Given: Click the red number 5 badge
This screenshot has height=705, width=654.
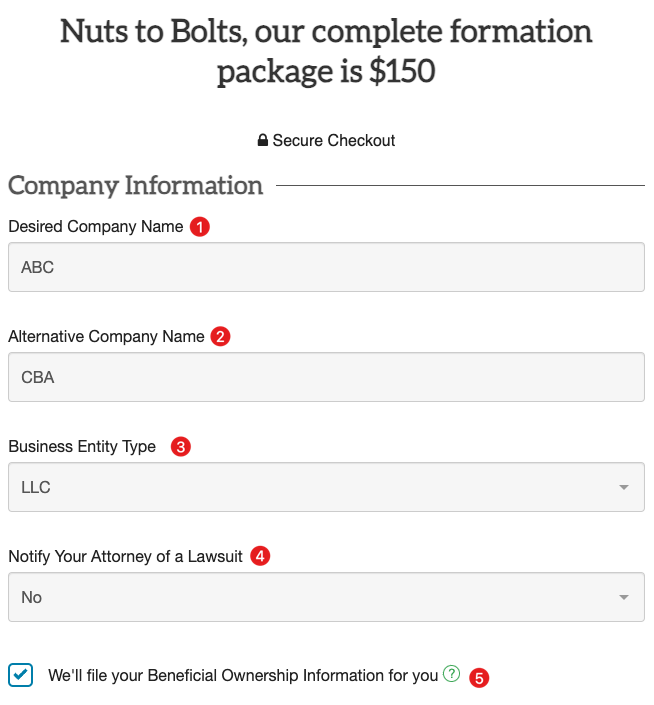Looking at the screenshot, I should (479, 678).
